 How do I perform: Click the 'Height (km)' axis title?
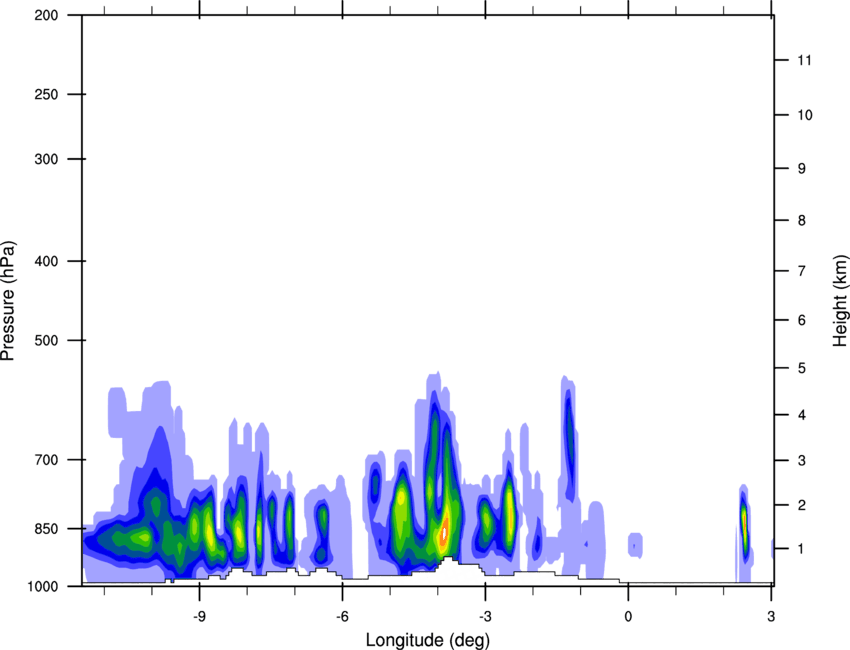(x=840, y=301)
